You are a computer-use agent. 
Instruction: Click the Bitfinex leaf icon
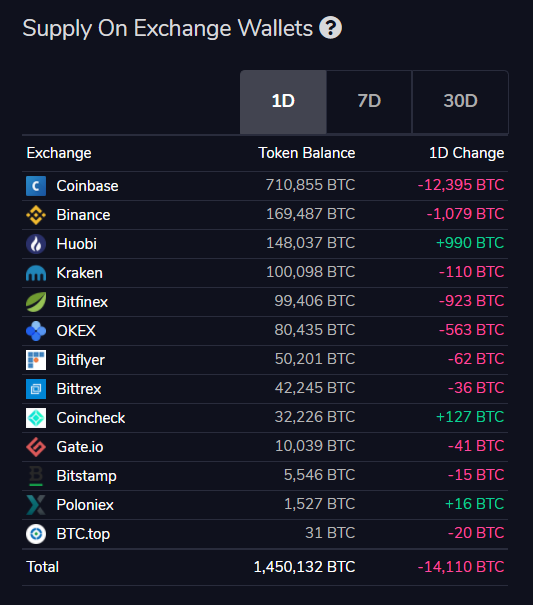click(x=36, y=302)
